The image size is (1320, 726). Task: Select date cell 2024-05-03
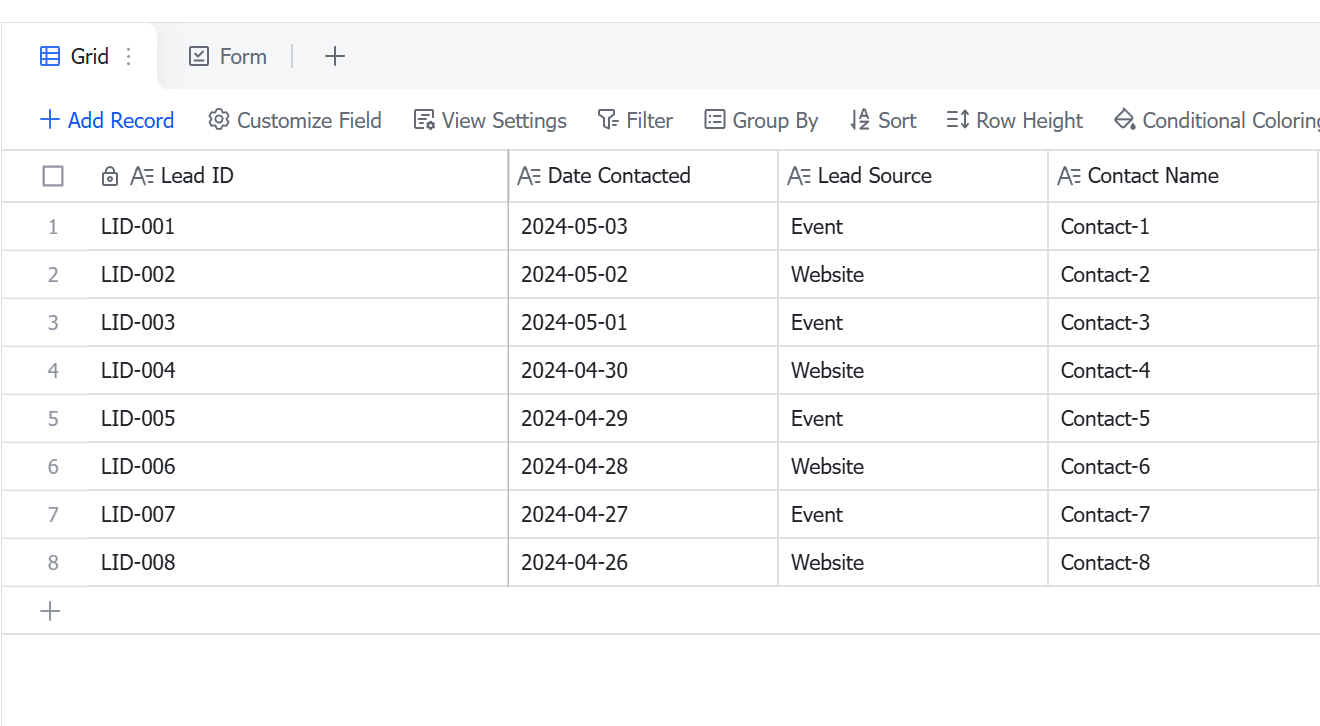click(x=643, y=226)
